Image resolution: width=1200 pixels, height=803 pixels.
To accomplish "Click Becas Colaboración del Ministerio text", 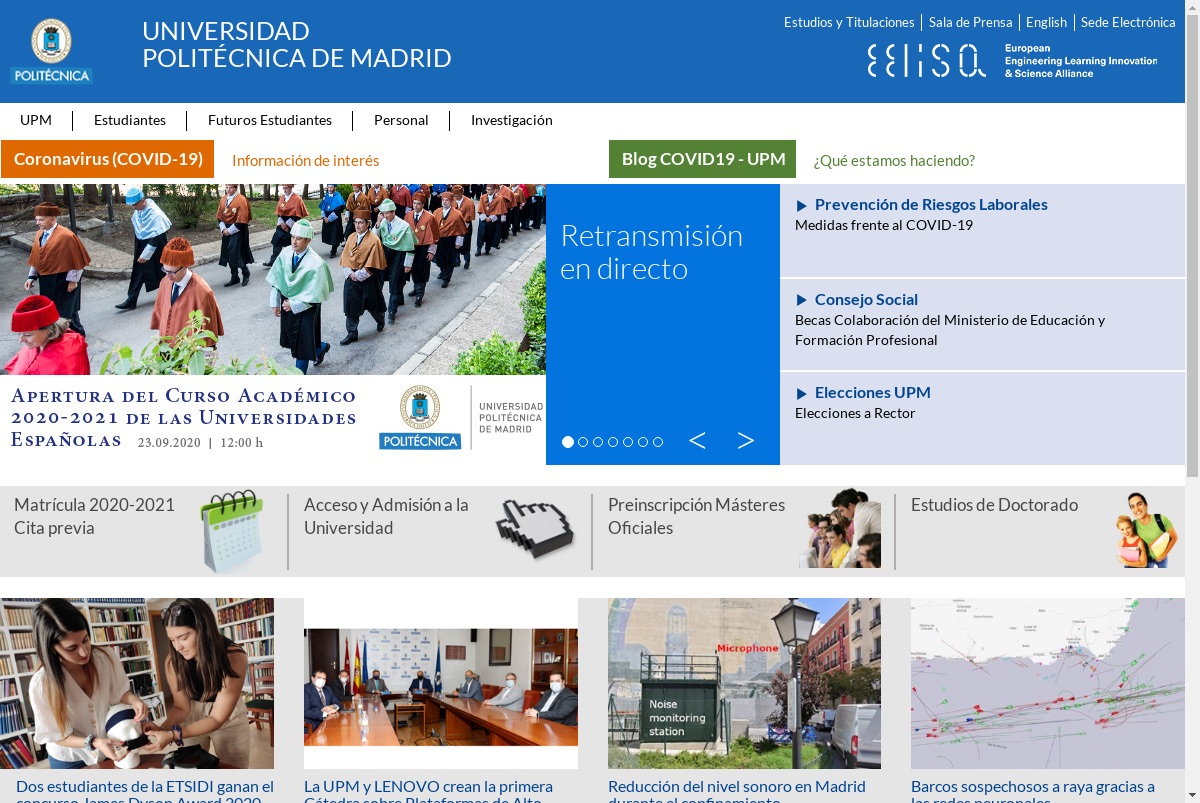I will pos(950,330).
